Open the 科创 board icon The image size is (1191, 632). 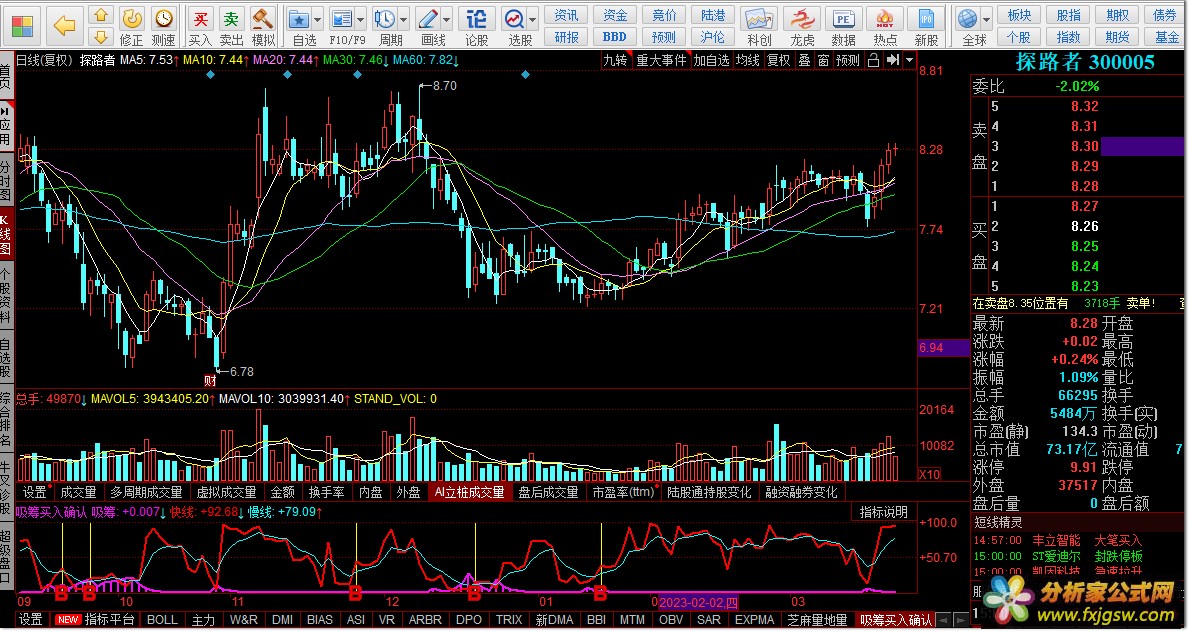pos(759,27)
